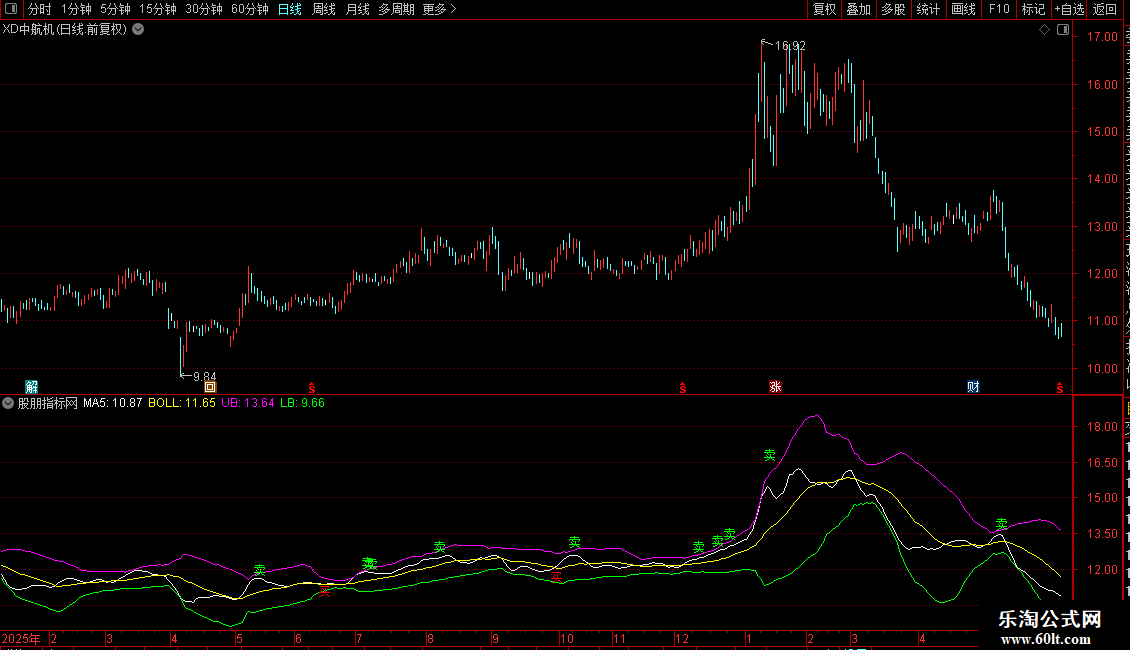
Task: Toggle the sidebar panel icon at top-left
Action: [x=11, y=9]
